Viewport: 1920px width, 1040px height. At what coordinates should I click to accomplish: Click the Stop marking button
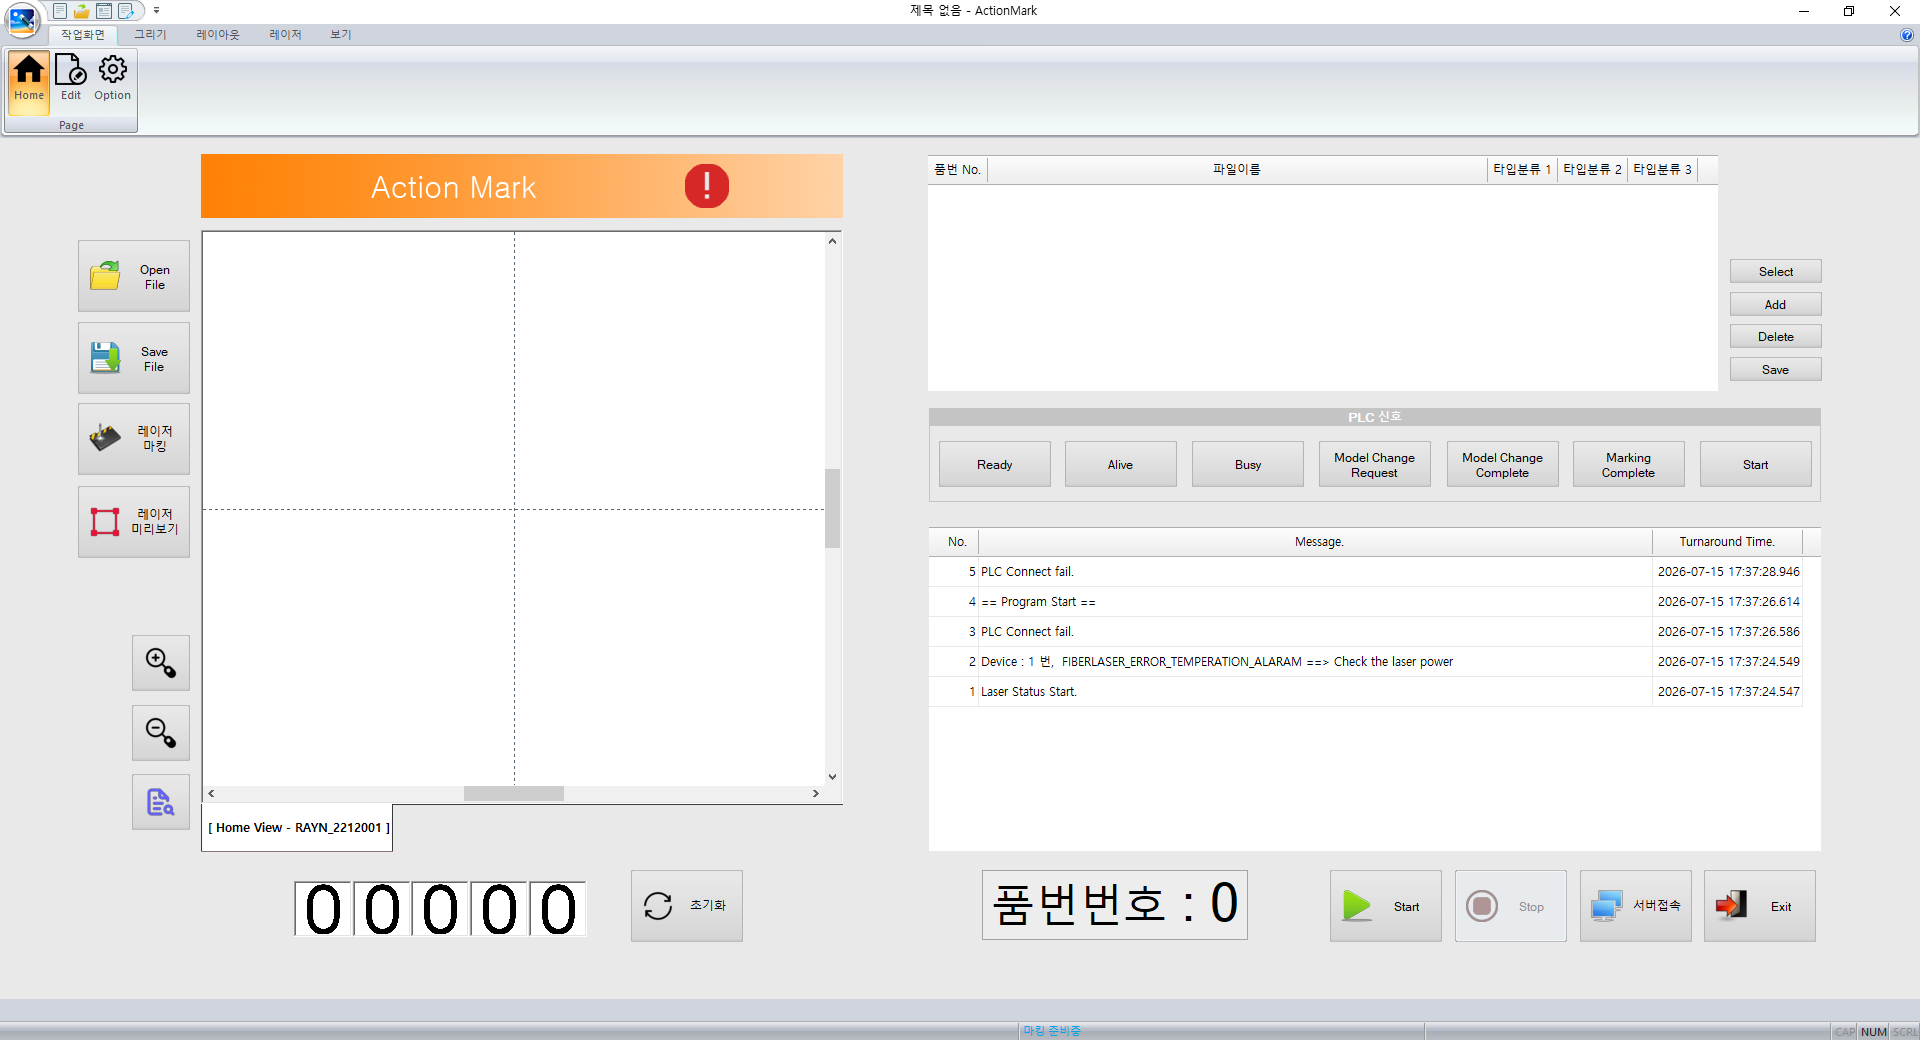[1511, 906]
